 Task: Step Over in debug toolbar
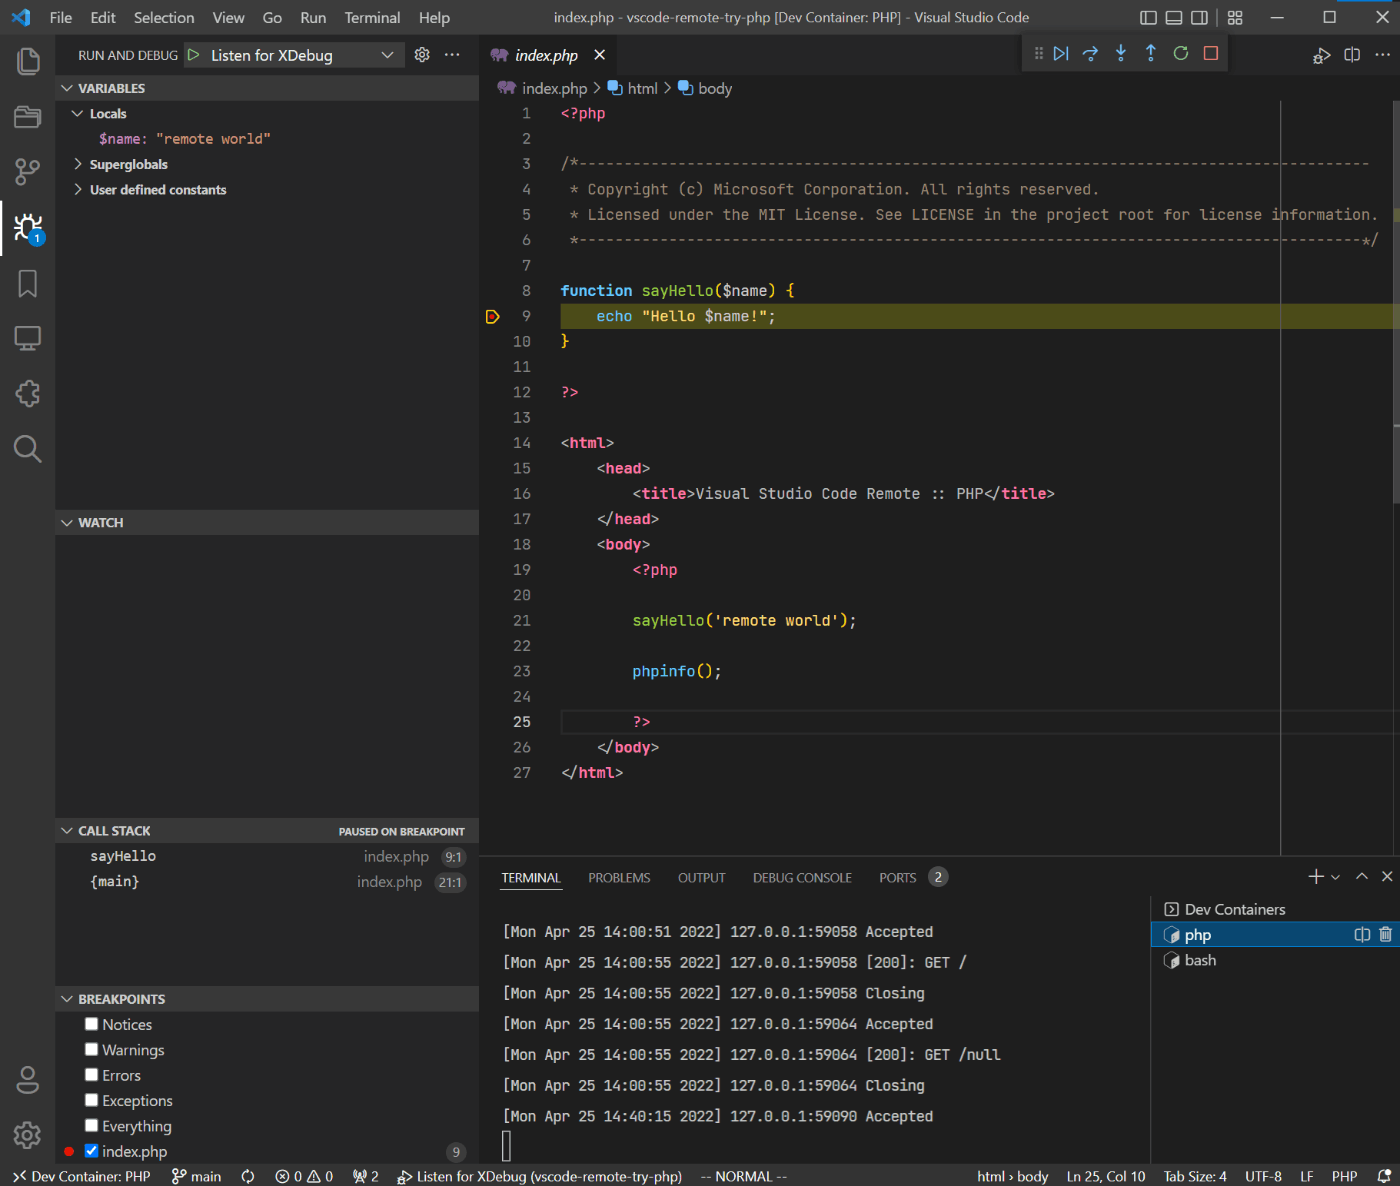[1091, 53]
